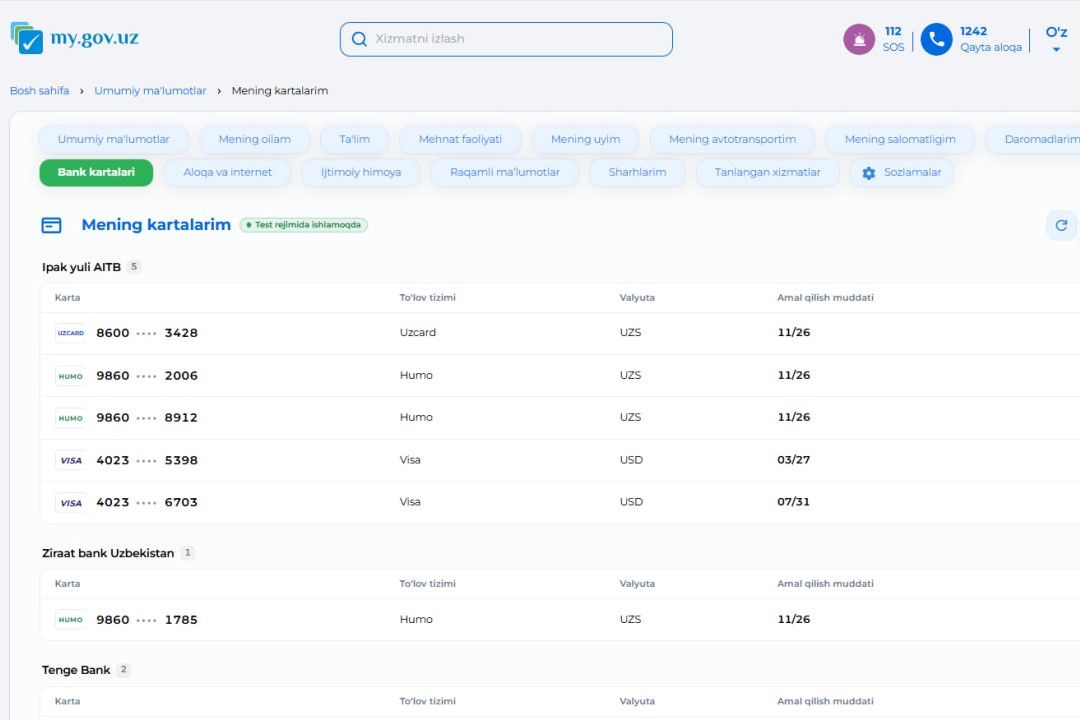This screenshot has width=1080, height=720.
Task: Select the Ta'lim tab
Action: [x=355, y=139]
